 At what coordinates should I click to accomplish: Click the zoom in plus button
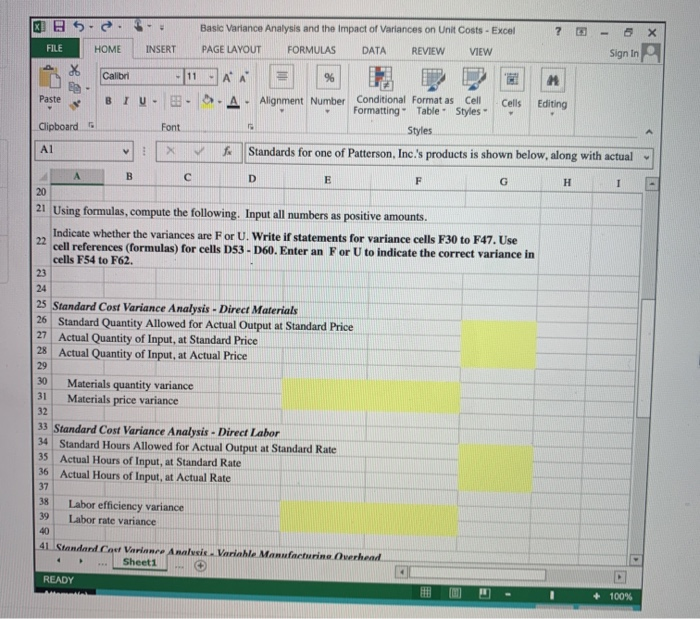(596, 596)
